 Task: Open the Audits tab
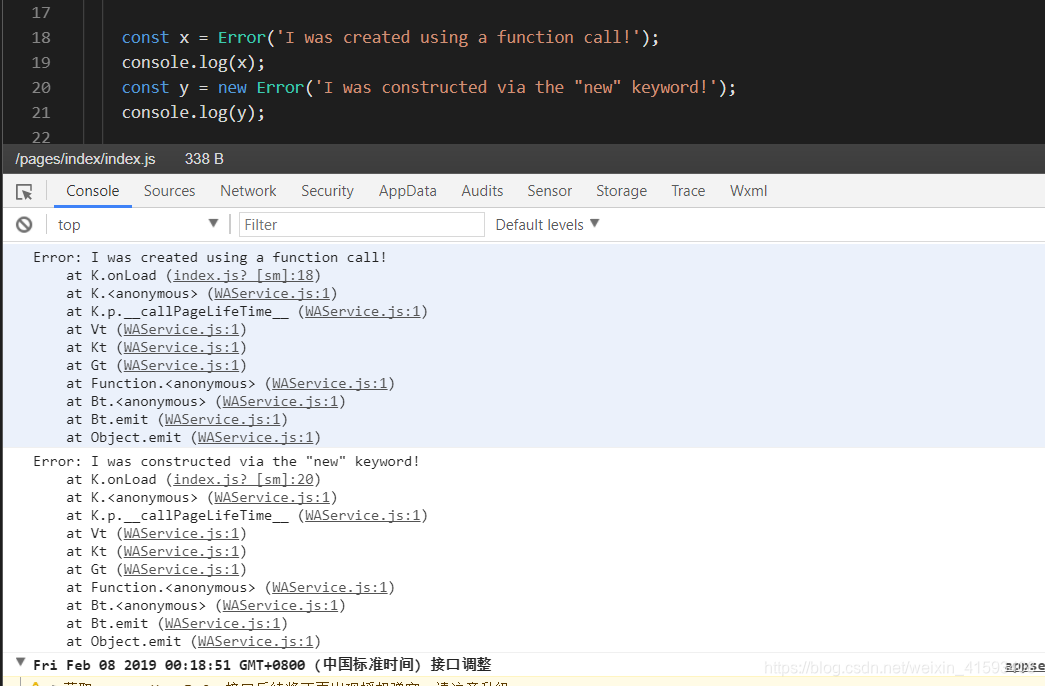[482, 190]
